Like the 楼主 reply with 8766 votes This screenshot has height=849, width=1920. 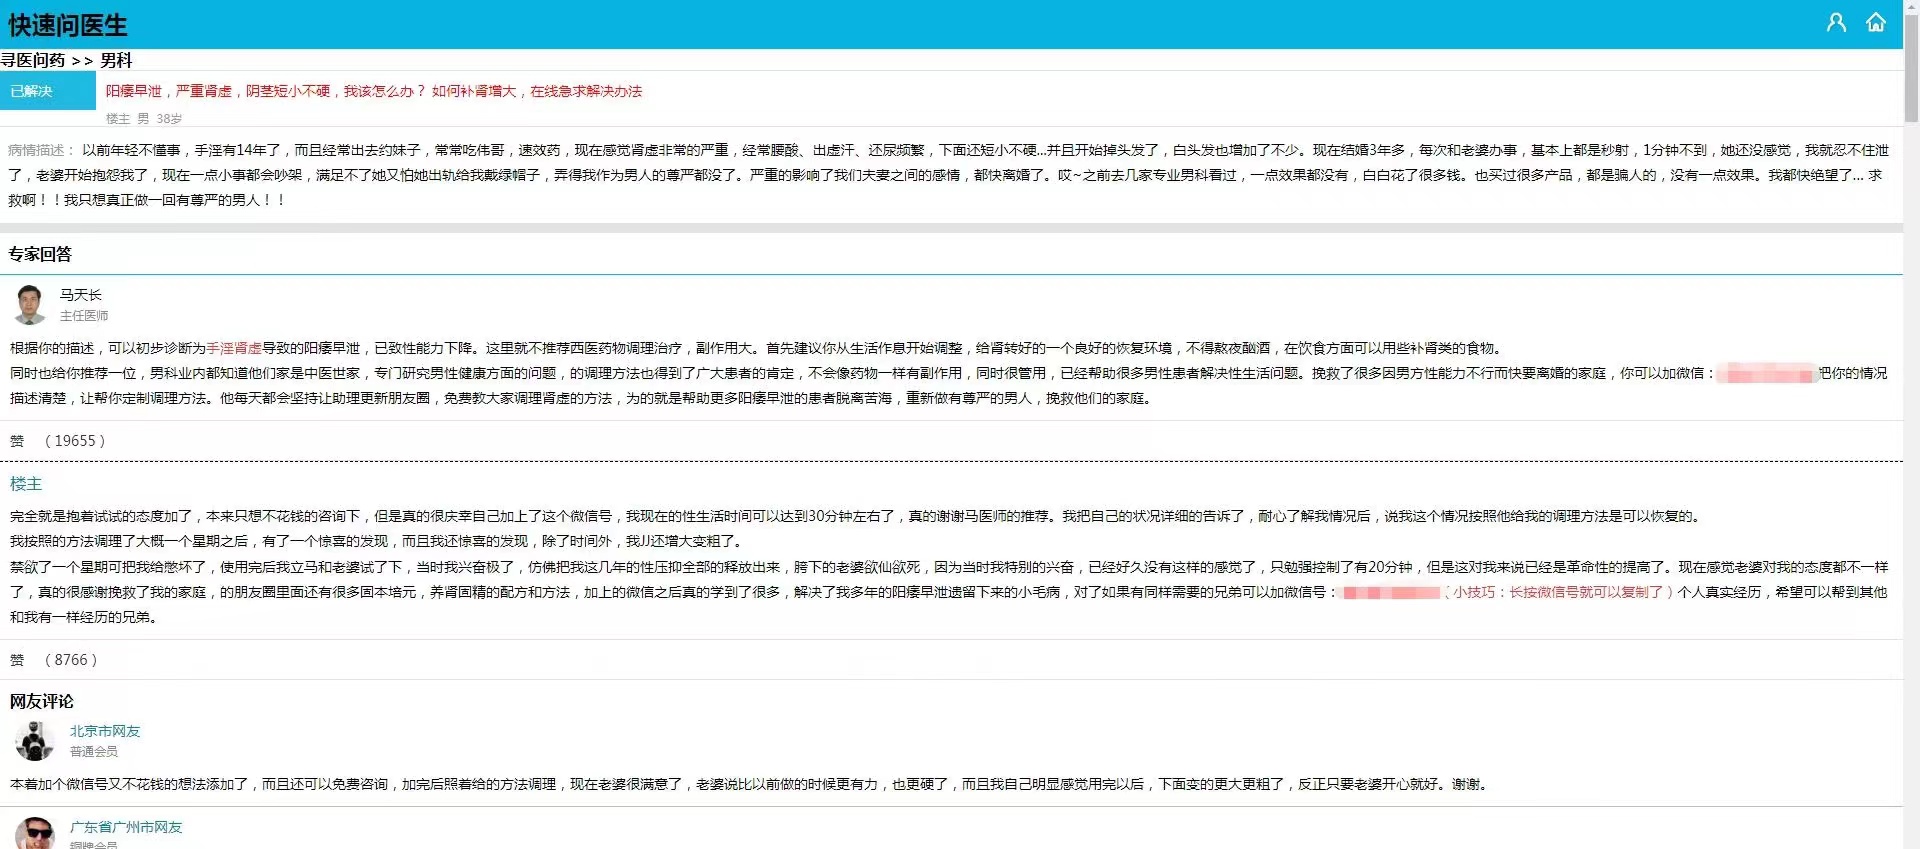pos(17,660)
